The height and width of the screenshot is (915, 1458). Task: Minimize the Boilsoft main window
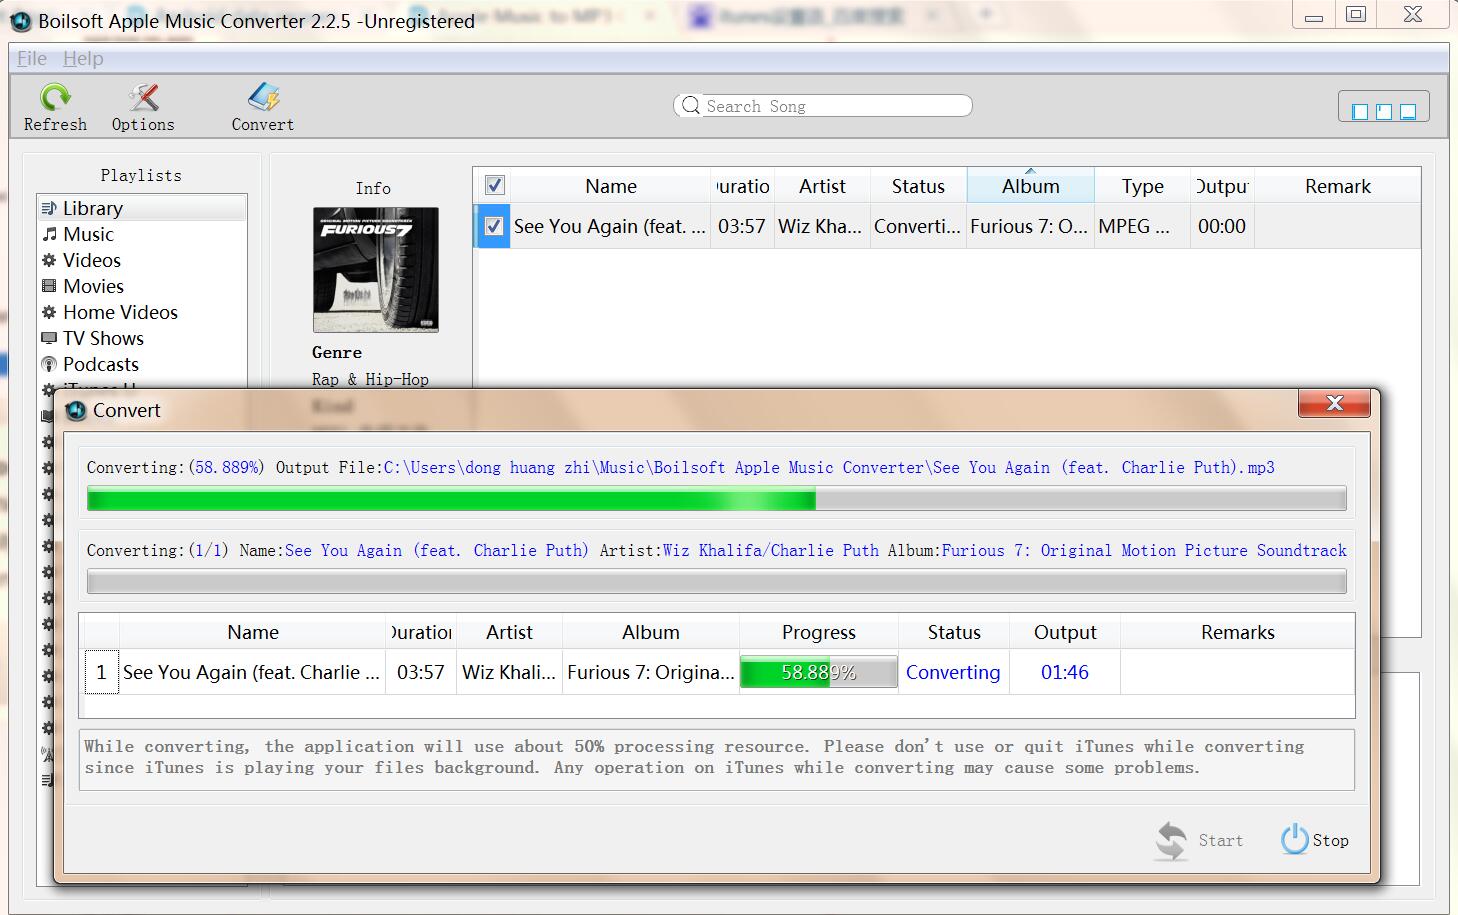click(x=1314, y=15)
